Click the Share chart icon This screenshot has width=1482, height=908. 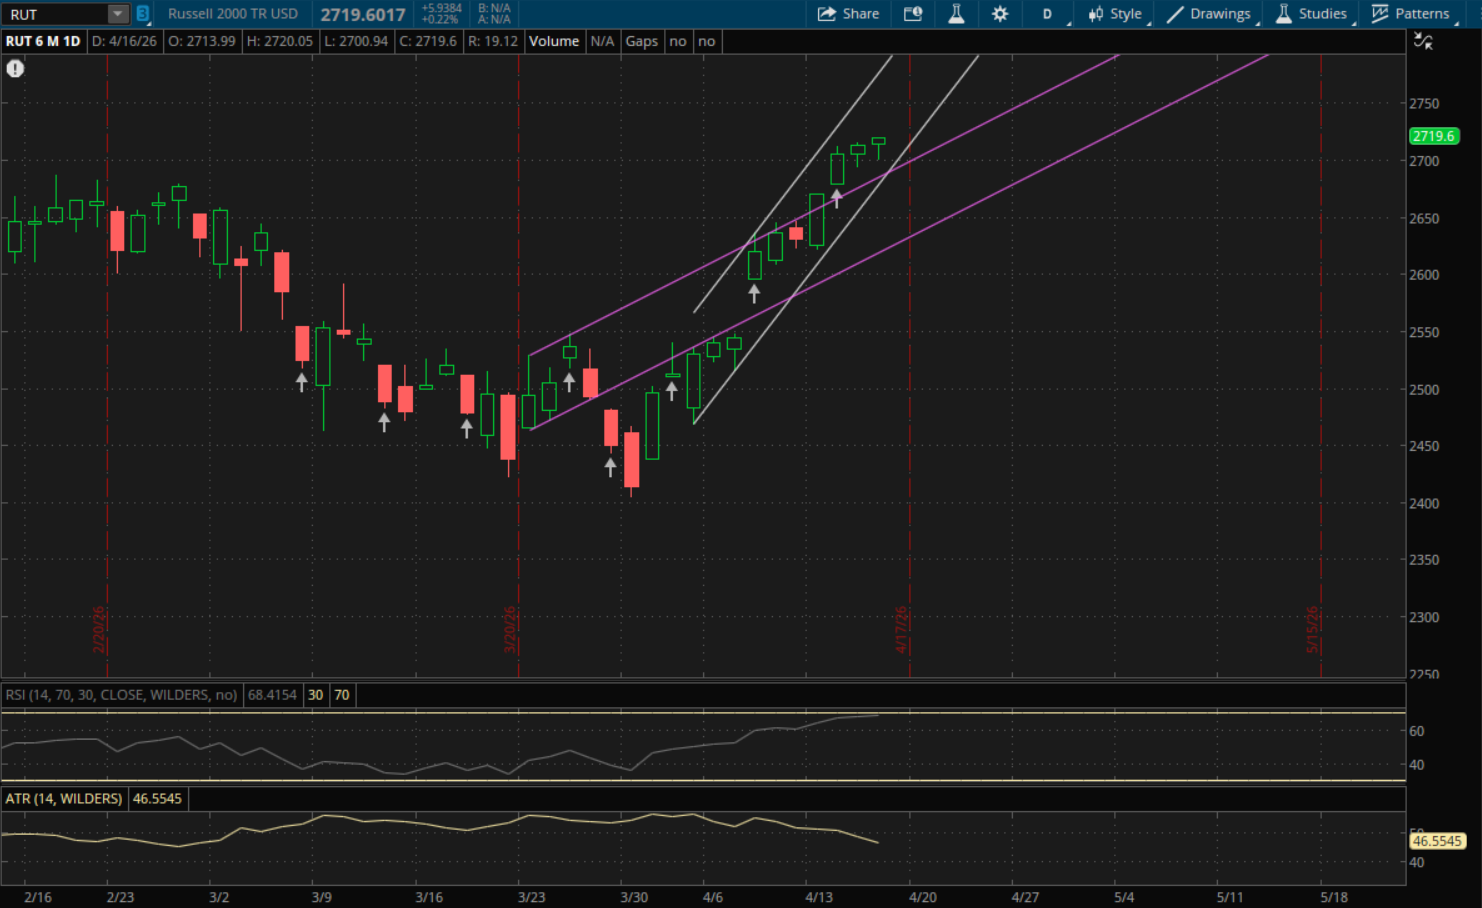[848, 14]
